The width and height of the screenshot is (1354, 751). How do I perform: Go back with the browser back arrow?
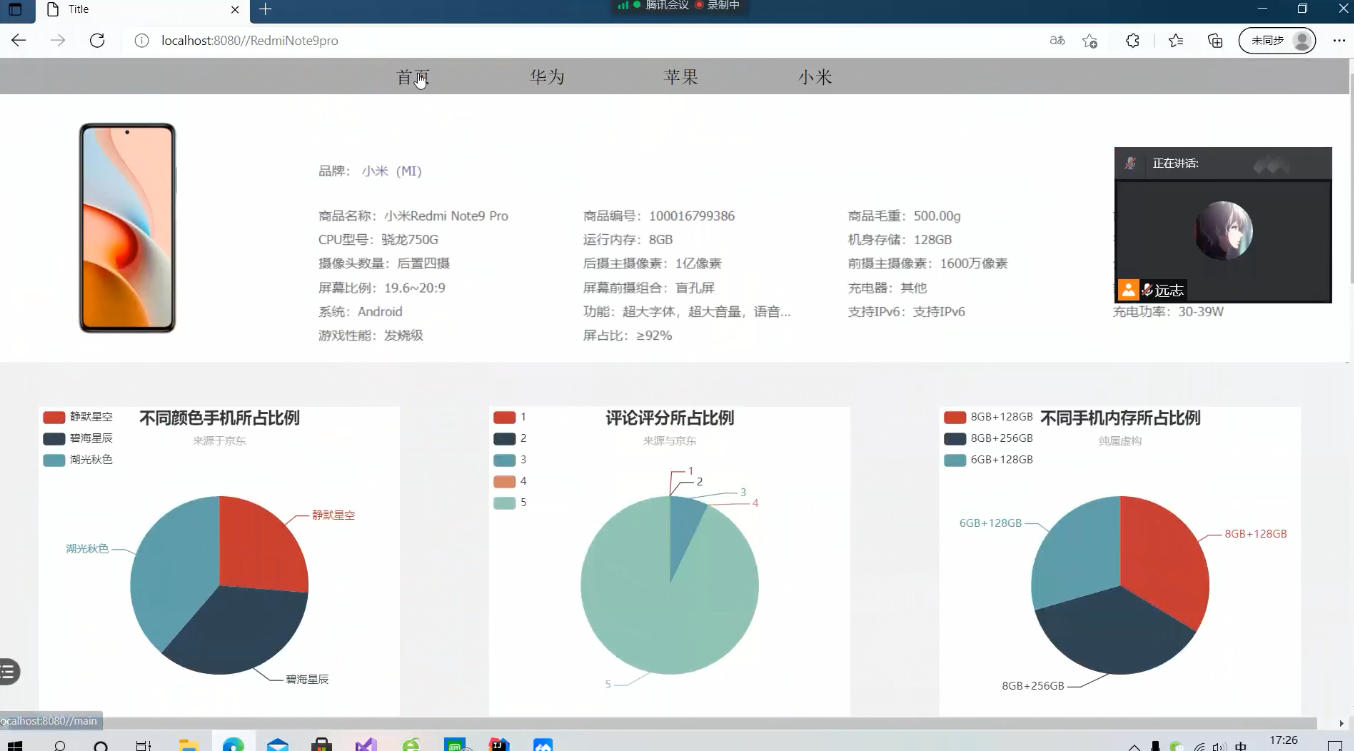[x=18, y=40]
